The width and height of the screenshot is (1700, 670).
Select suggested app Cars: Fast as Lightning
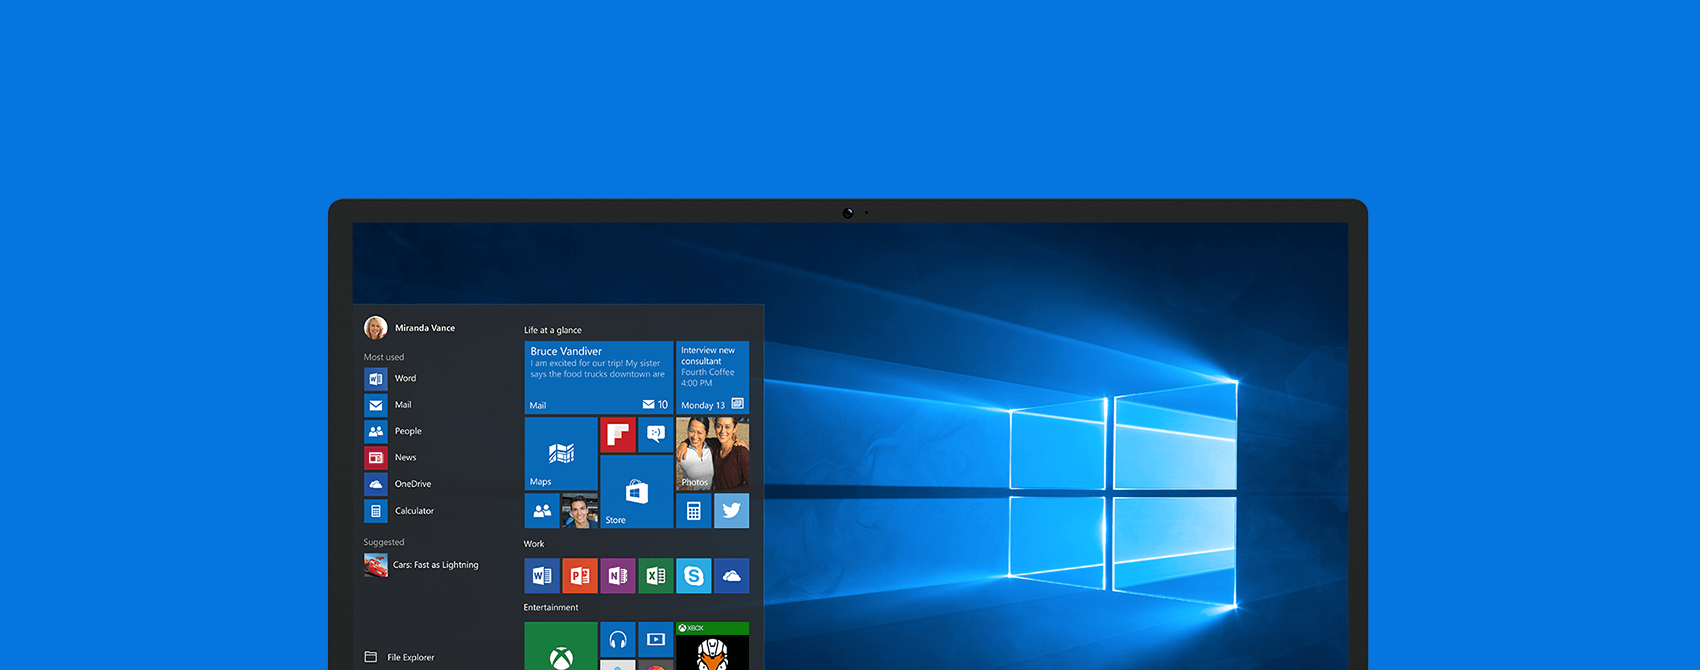click(x=421, y=565)
